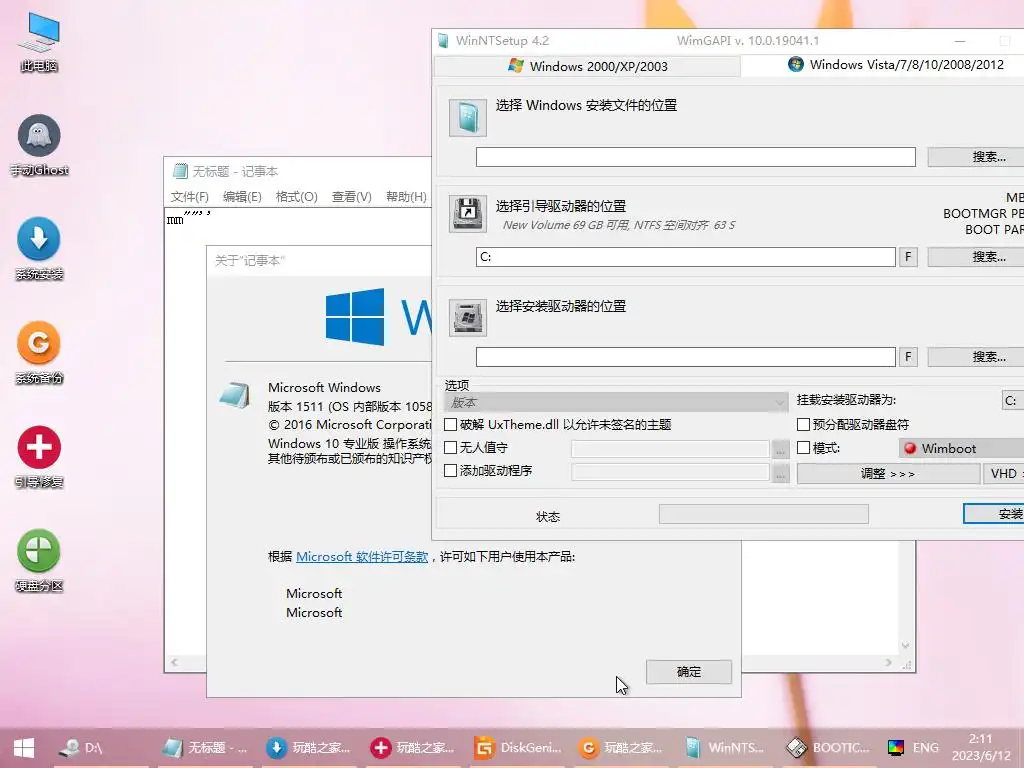The height and width of the screenshot is (768, 1024).
Task: Browse the 添加驱动程序 folder with its ... button
Action: coord(780,472)
